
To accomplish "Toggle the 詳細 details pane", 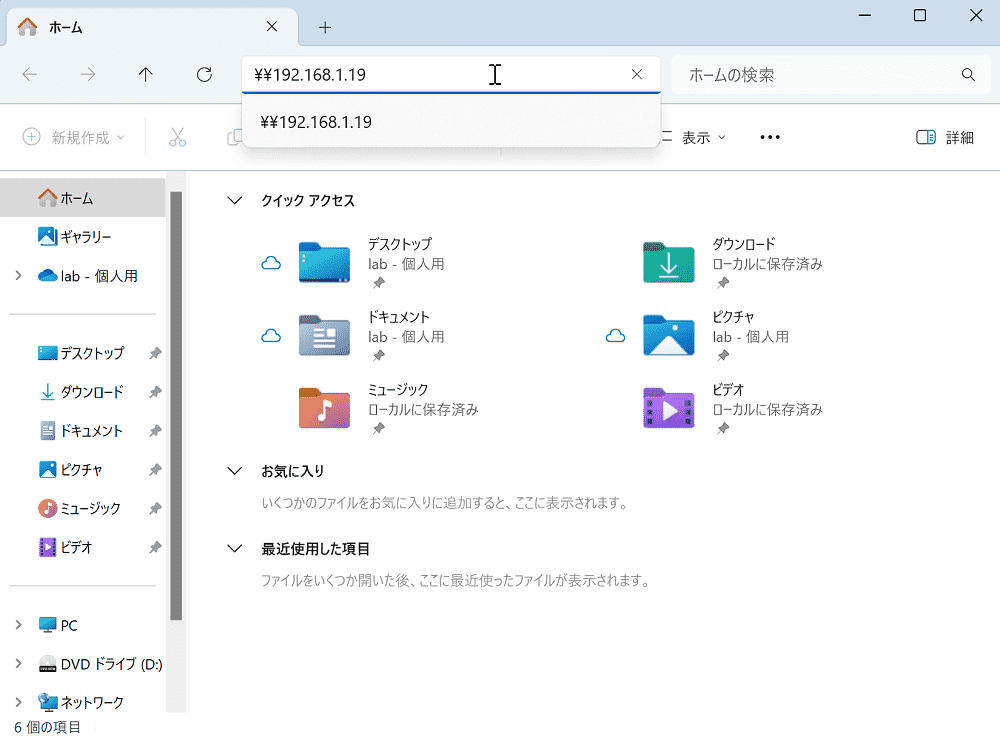I will [x=945, y=137].
